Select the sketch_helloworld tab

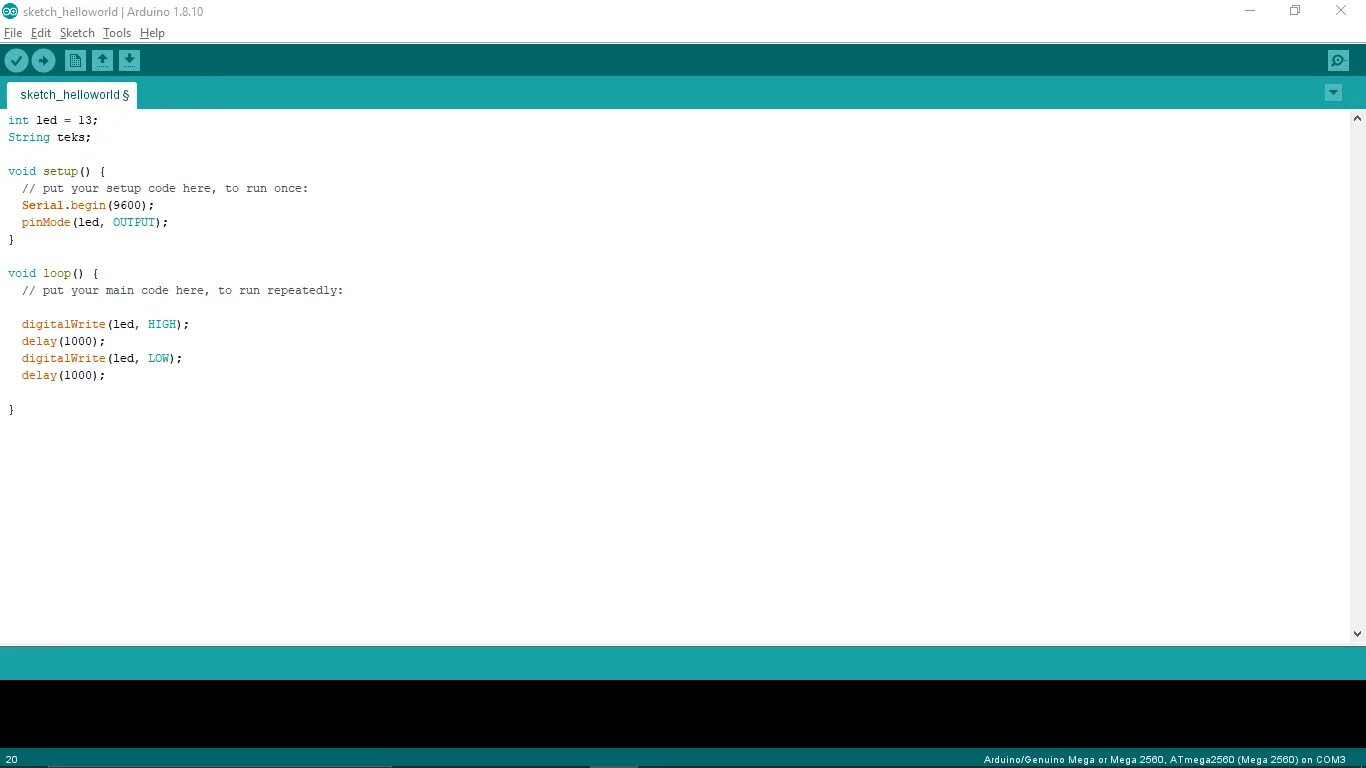(72, 95)
